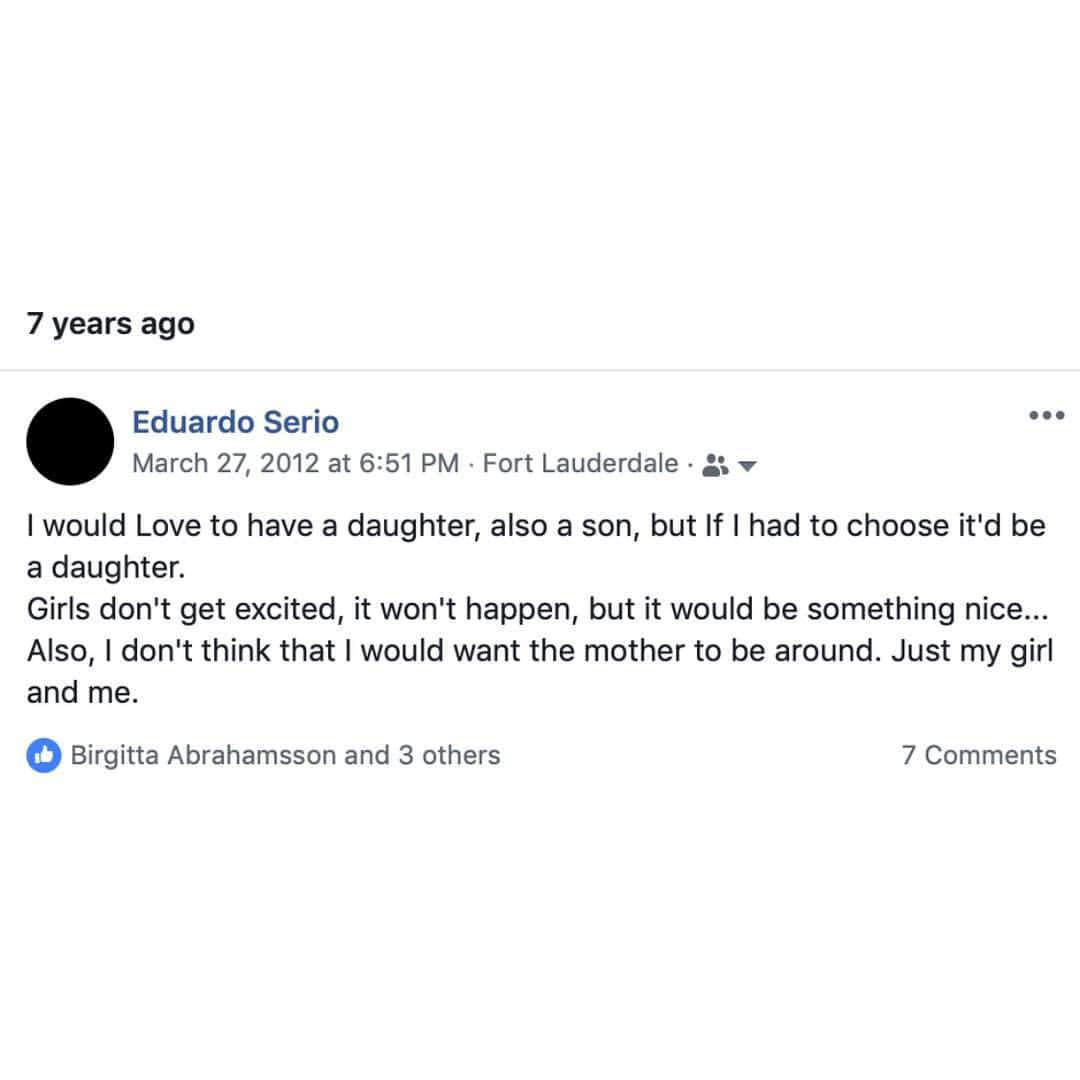The width and height of the screenshot is (1080, 1080).
Task: Click the line "Also, I don't think"
Action: tap(540, 652)
